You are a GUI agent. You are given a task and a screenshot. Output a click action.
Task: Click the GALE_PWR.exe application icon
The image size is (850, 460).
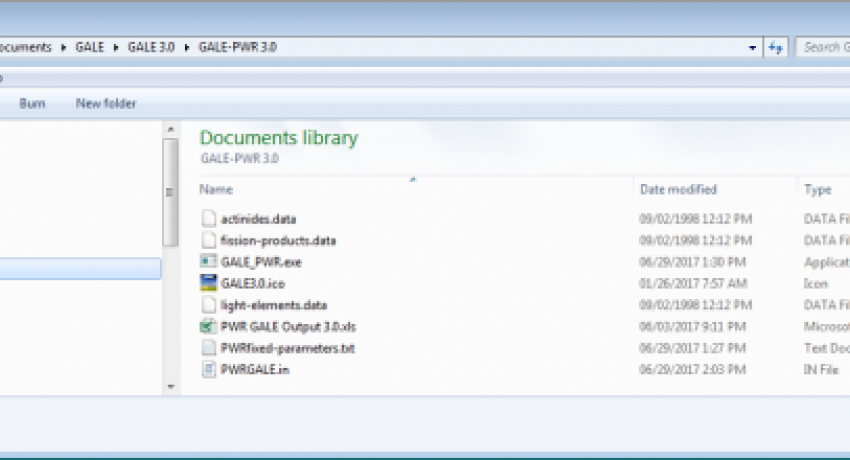click(209, 262)
